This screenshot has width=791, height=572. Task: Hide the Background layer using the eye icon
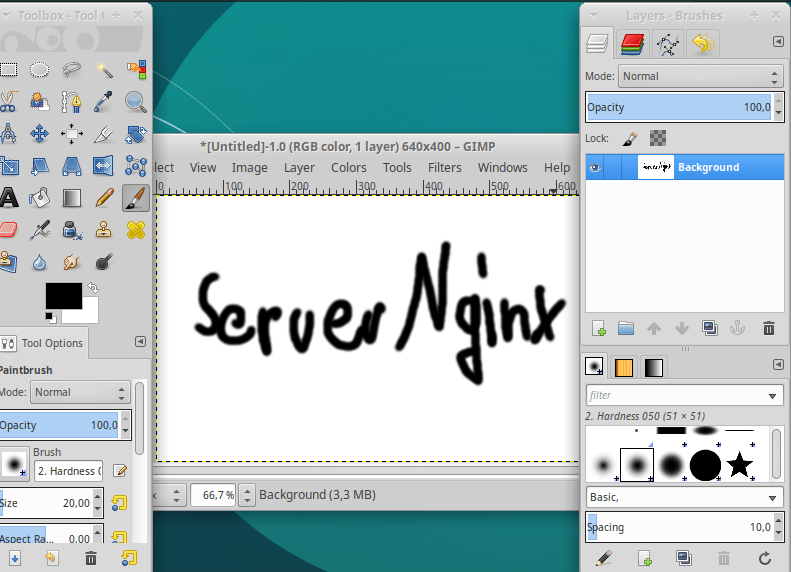595,168
